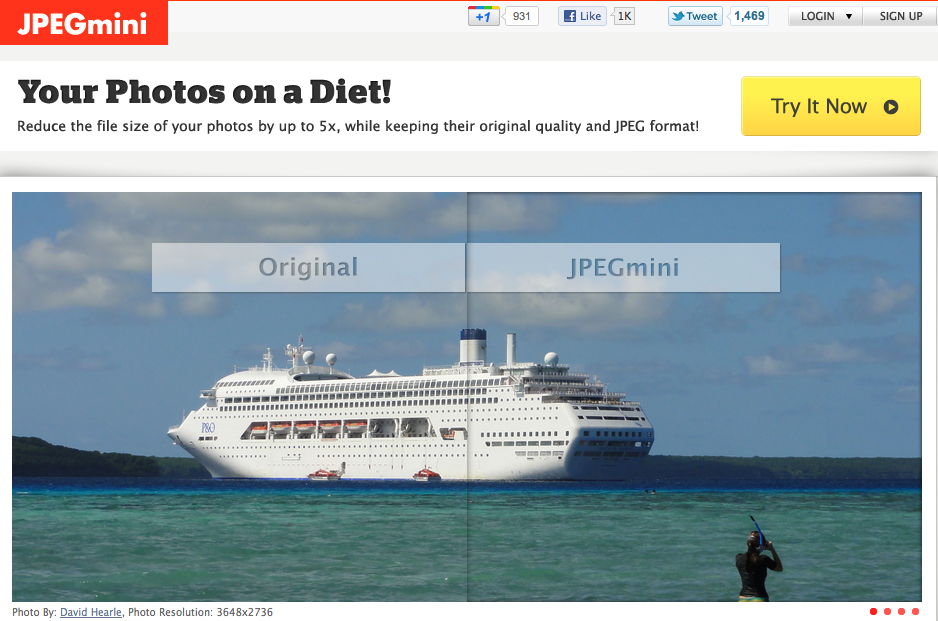Open the 931 Google plus count bubble
Viewport: 938px width, 621px height.
pos(521,16)
